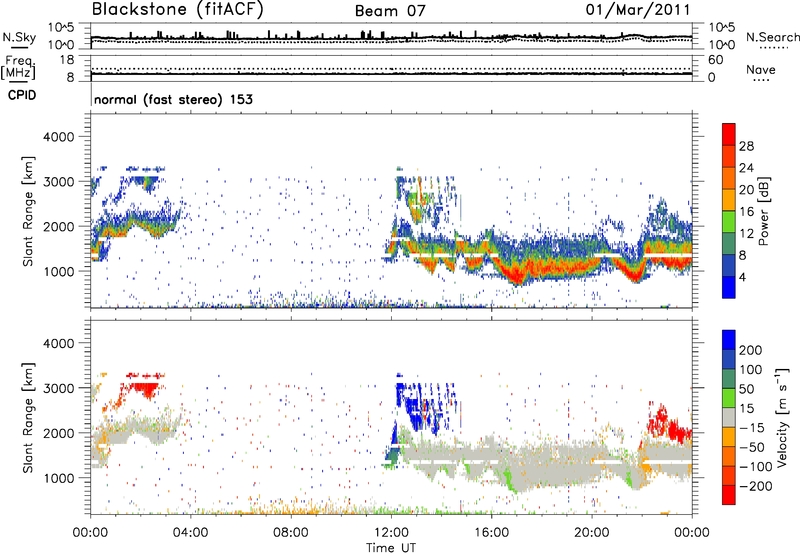800x554 pixels.
Task: Click the rightmost '00:00' time label
Action: (x=692, y=533)
